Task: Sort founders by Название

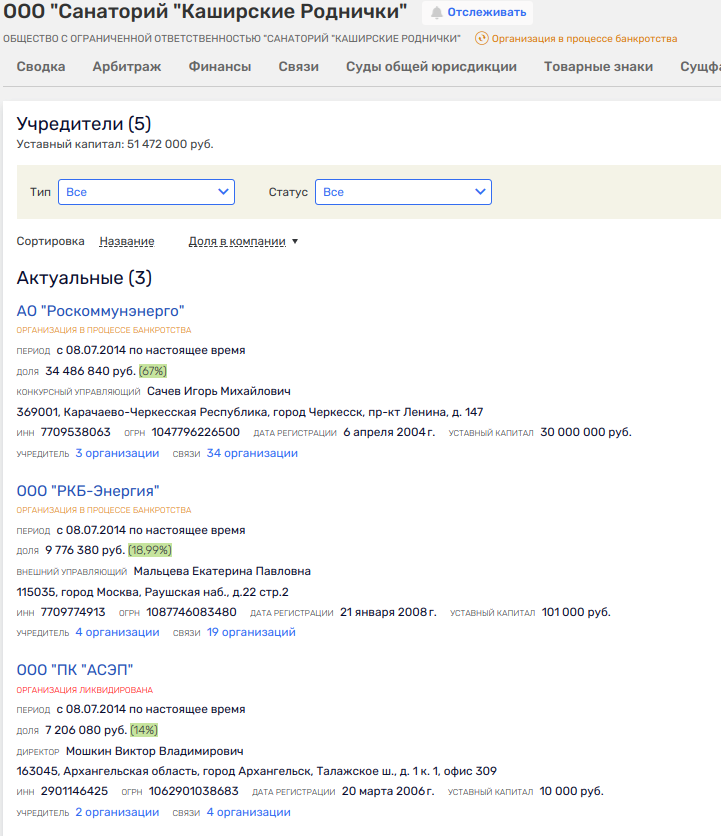Action: tap(127, 242)
